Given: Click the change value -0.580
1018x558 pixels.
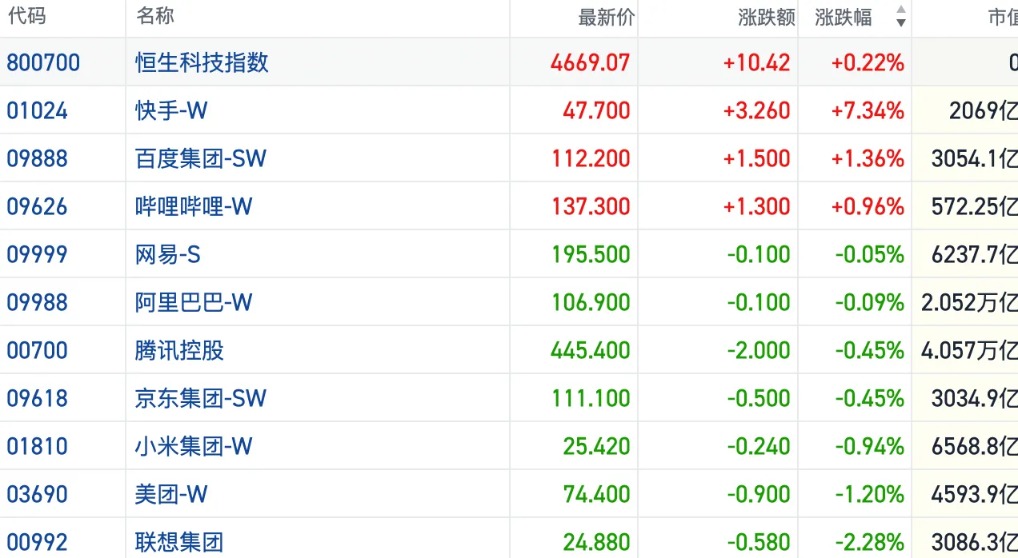Looking at the screenshot, I should 758,542.
